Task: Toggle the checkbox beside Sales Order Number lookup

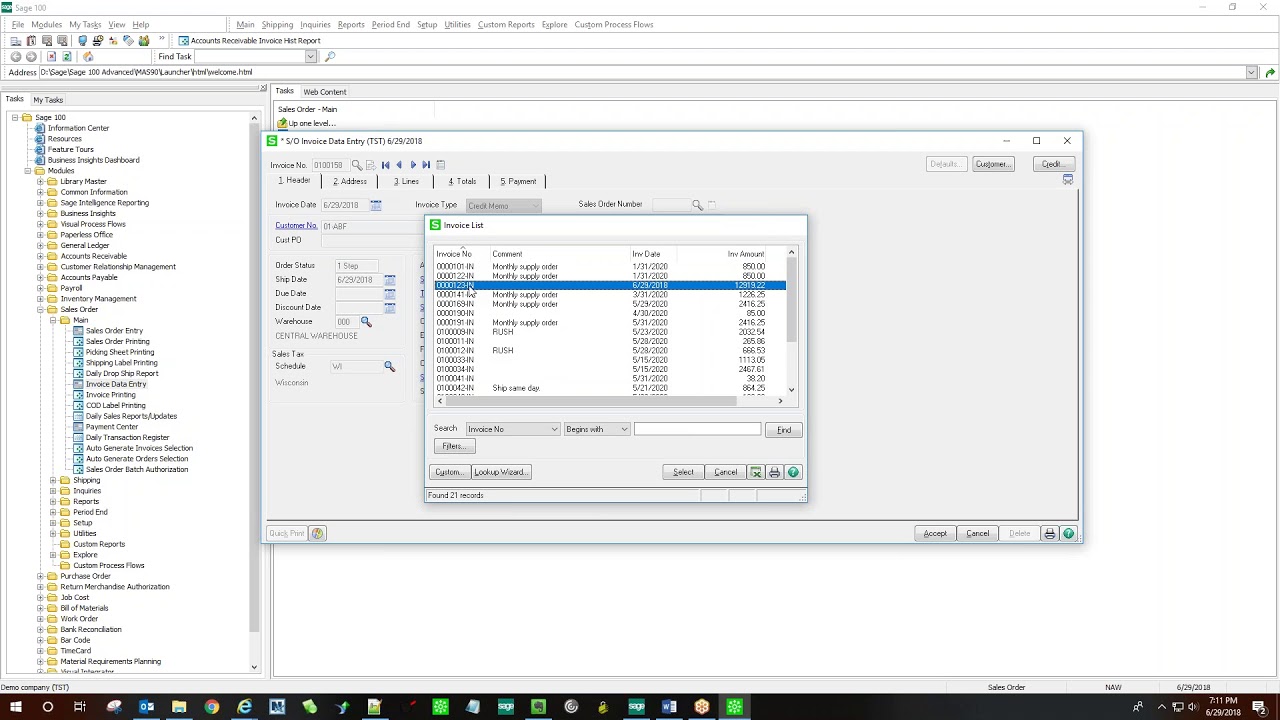Action: pos(712,205)
